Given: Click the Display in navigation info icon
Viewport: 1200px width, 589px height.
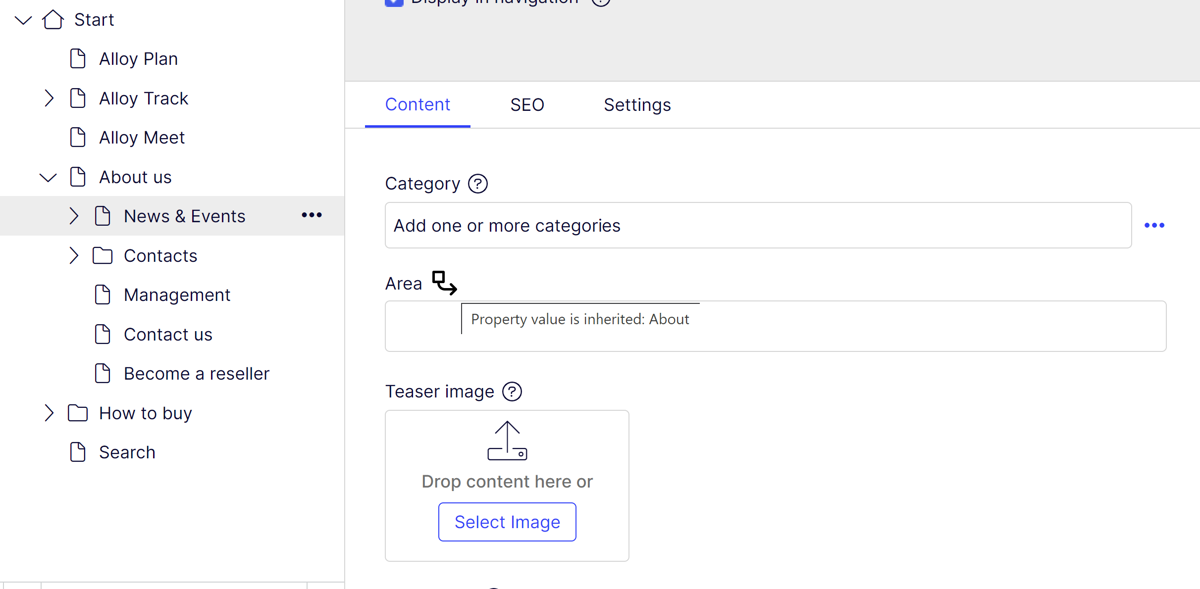Looking at the screenshot, I should [601, 2].
